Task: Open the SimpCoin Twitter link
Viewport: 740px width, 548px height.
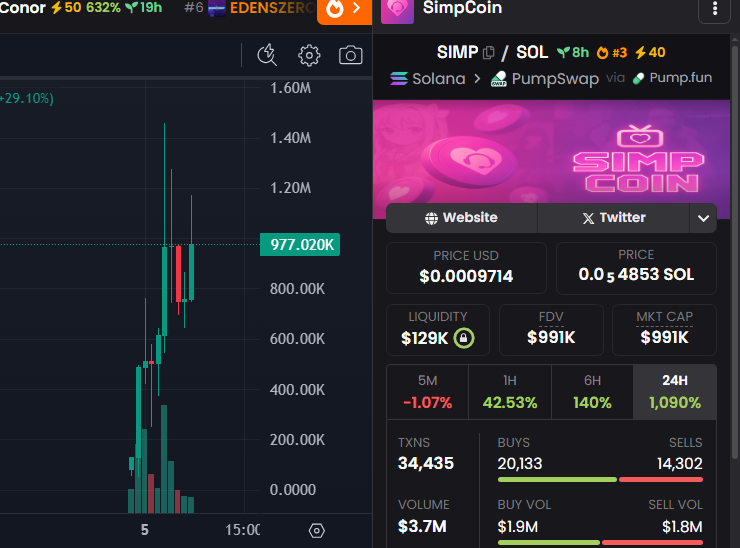Action: 614,218
